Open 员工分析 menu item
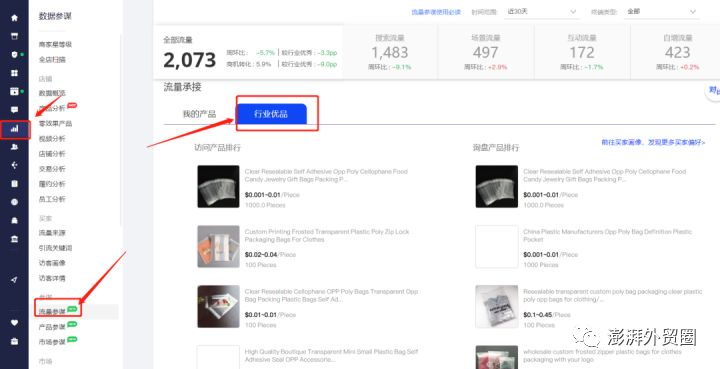Screen dimensions: 720x369 52,199
